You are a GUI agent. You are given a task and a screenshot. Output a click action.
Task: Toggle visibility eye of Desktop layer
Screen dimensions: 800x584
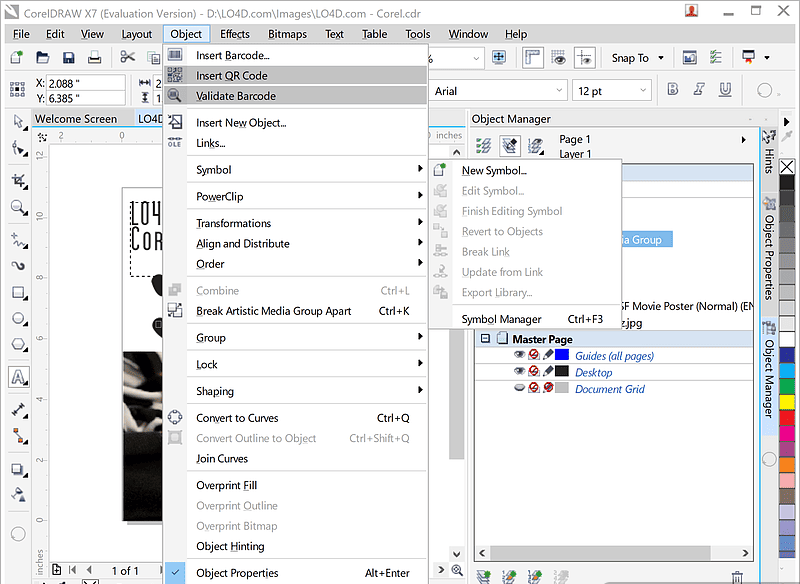tap(519, 371)
